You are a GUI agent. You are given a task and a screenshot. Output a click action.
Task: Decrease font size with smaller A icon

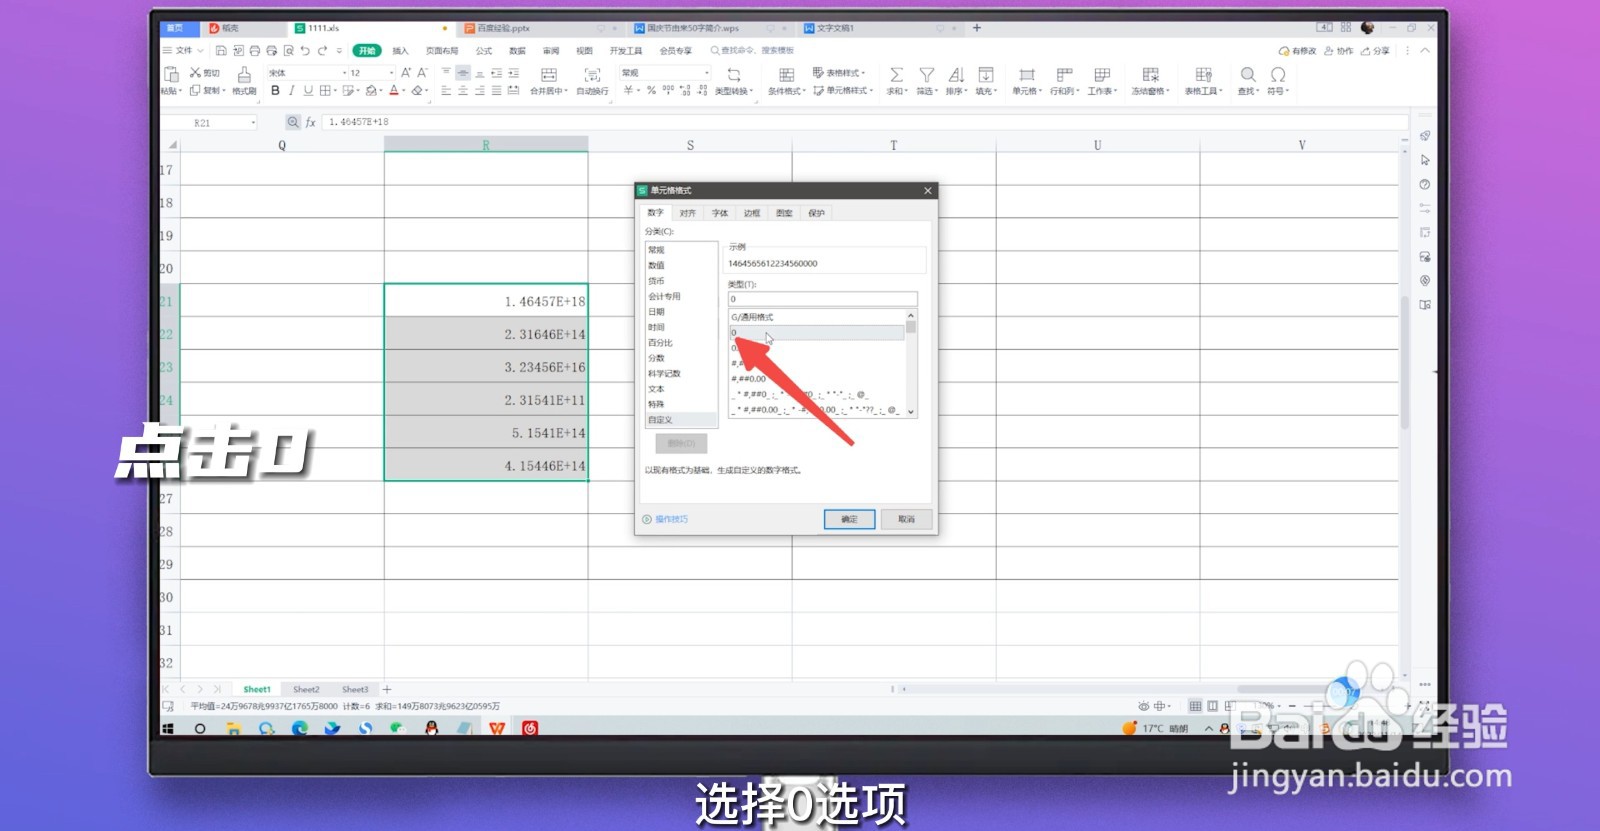pos(422,73)
